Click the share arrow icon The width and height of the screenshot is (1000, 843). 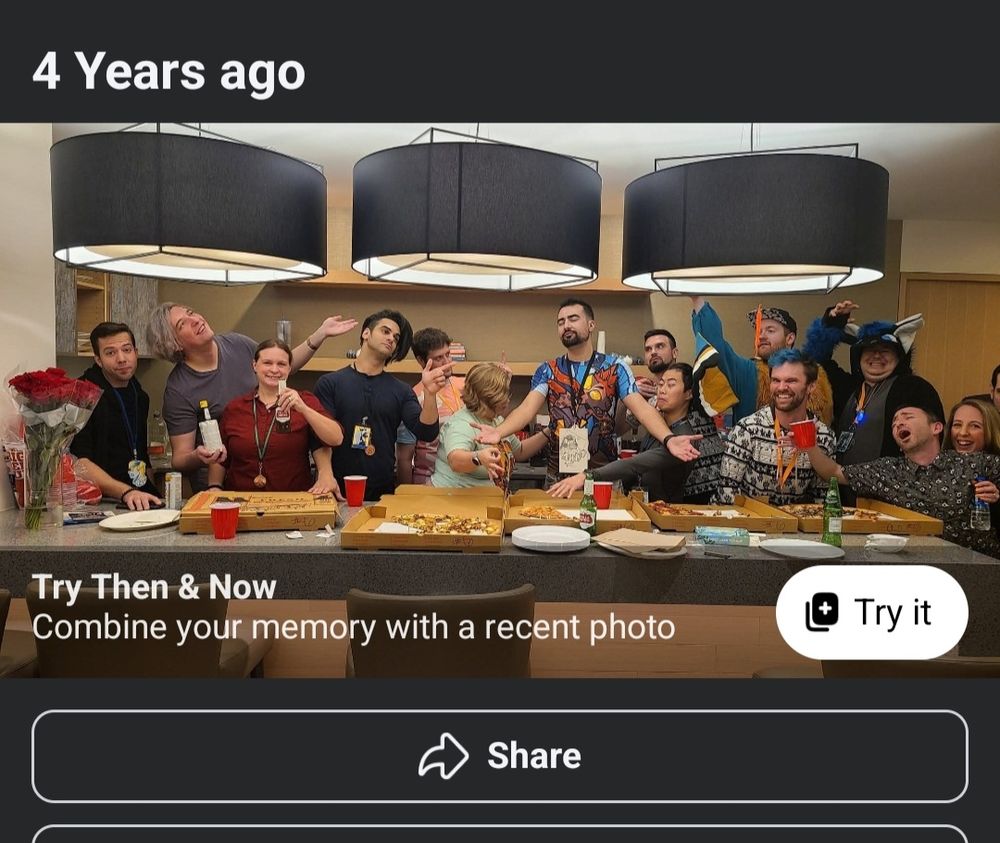(x=443, y=756)
